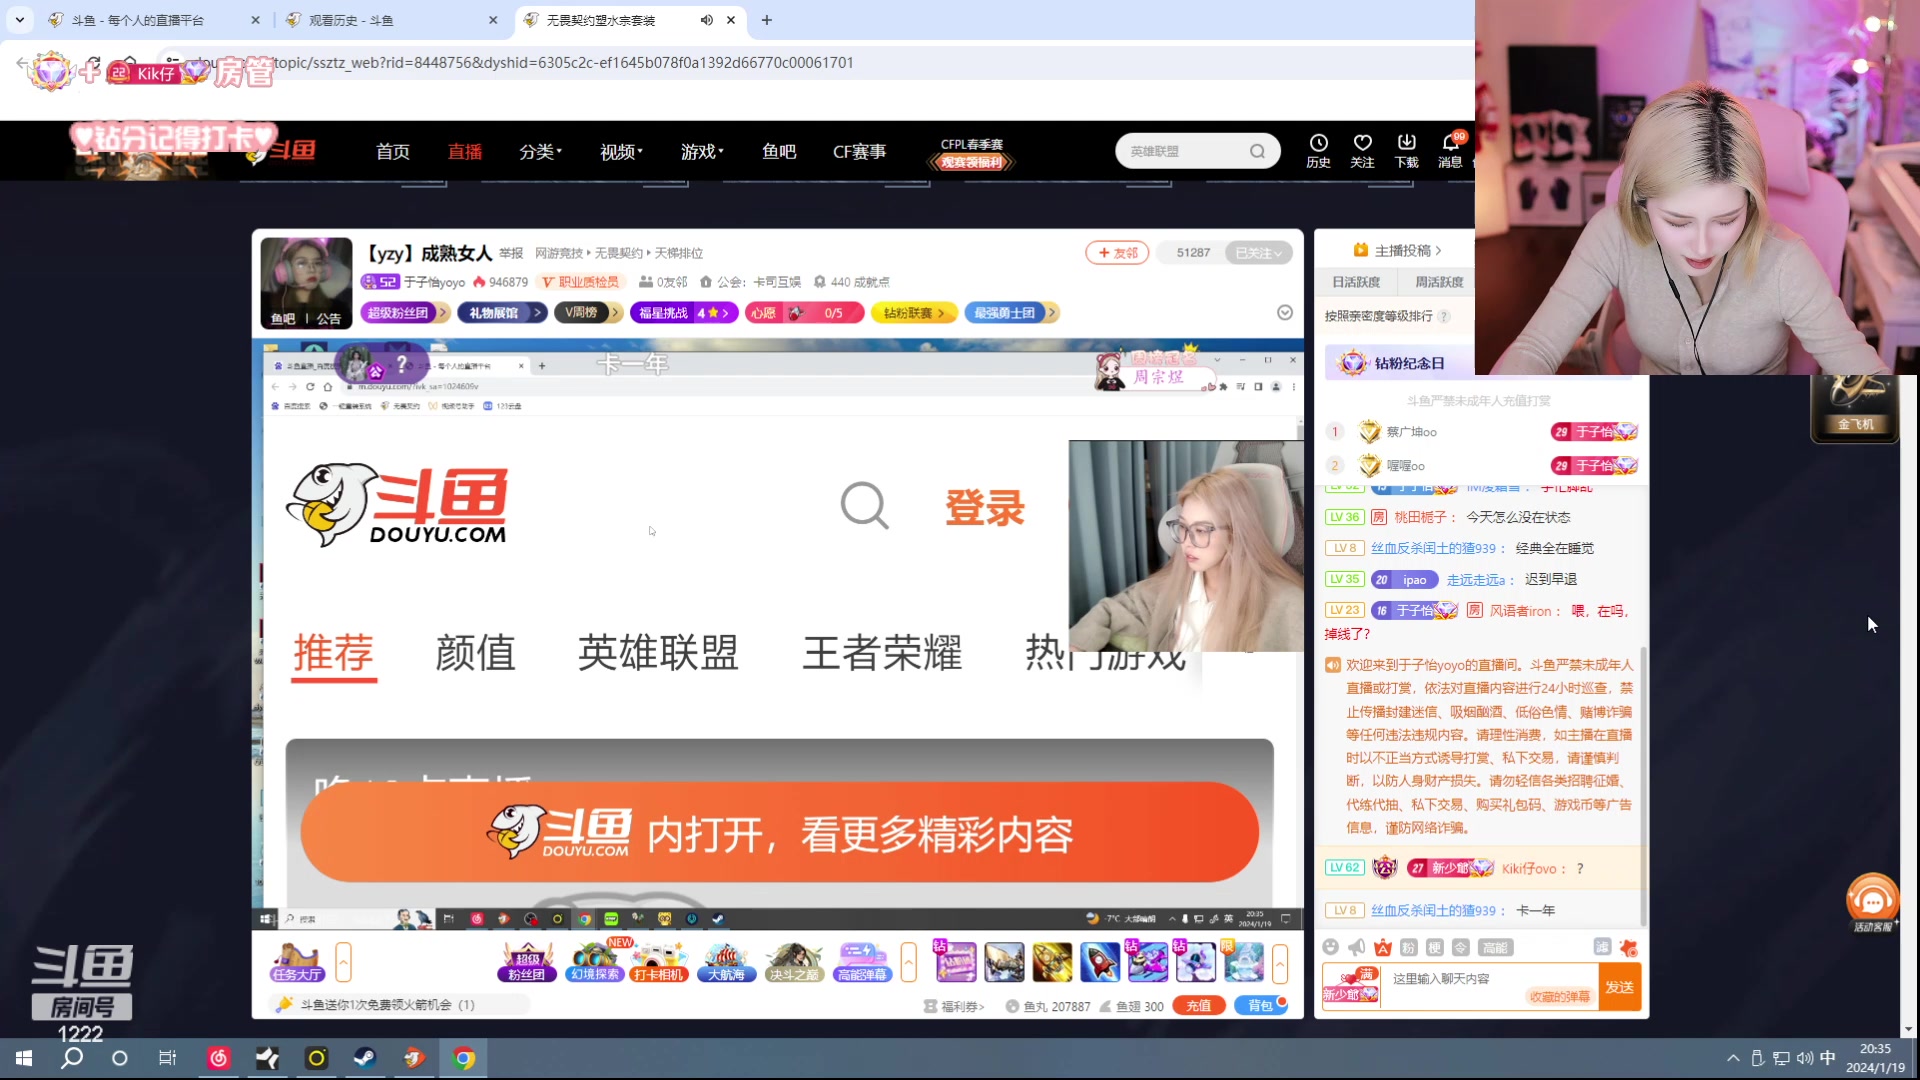The width and height of the screenshot is (1920, 1080).
Task: Toggle the system volume tray icon
Action: click(1805, 1058)
